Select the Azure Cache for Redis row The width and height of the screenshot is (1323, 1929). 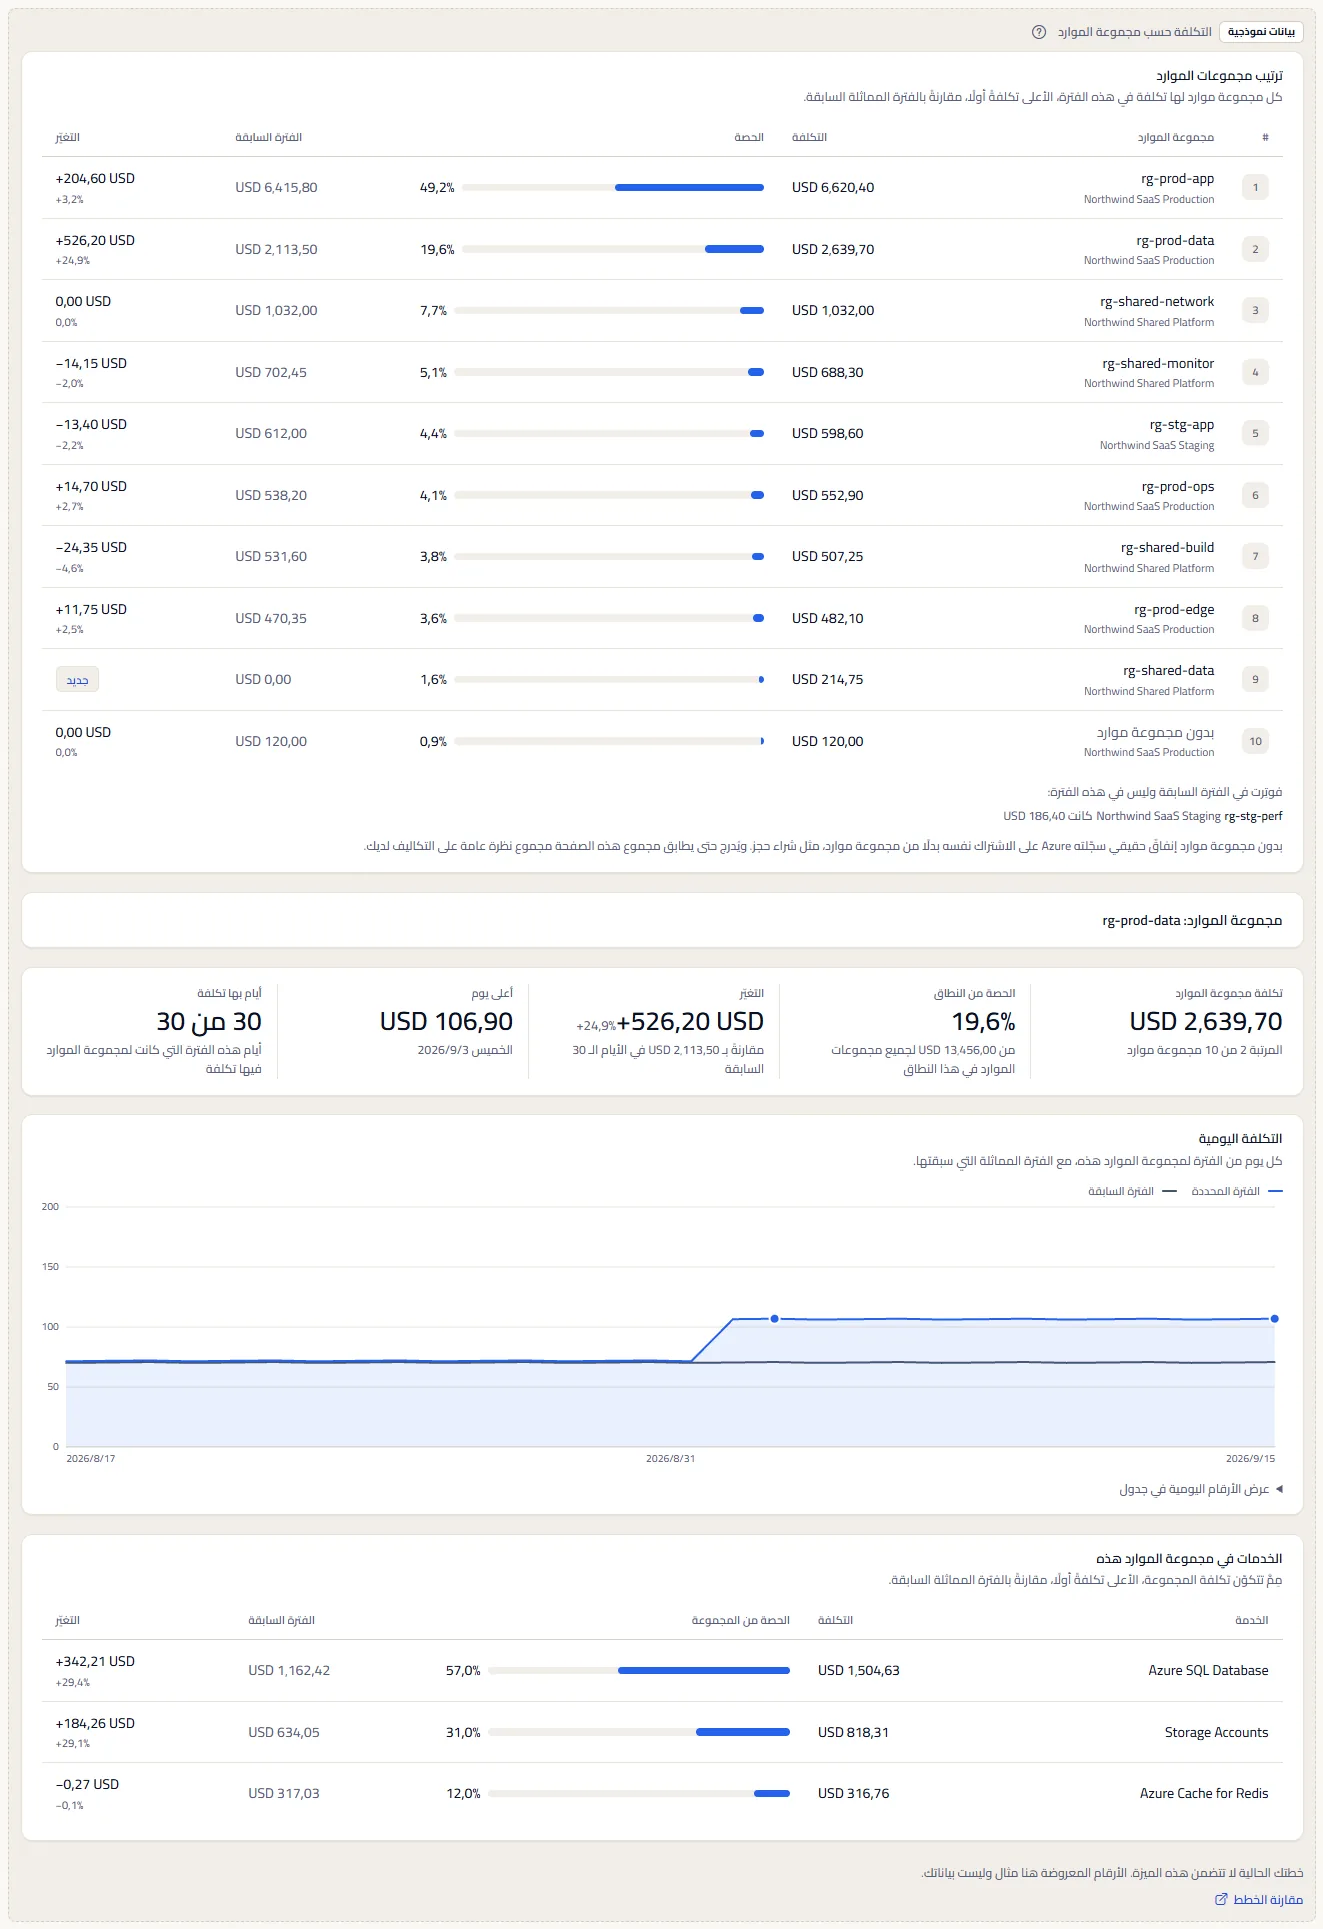pyautogui.click(x=662, y=1794)
